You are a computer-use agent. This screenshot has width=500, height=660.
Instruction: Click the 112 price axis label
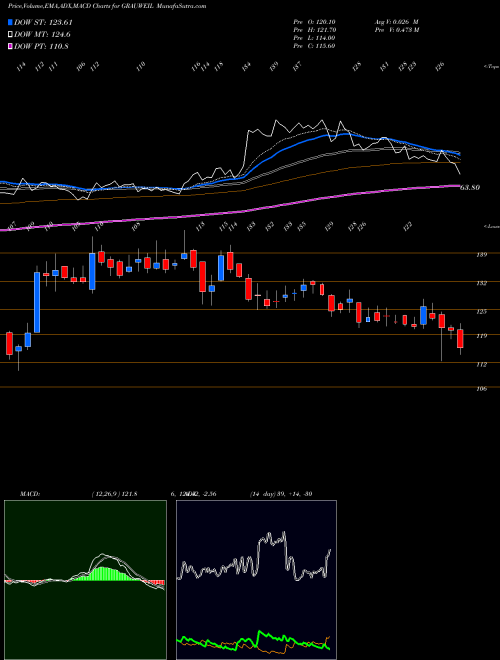point(482,365)
